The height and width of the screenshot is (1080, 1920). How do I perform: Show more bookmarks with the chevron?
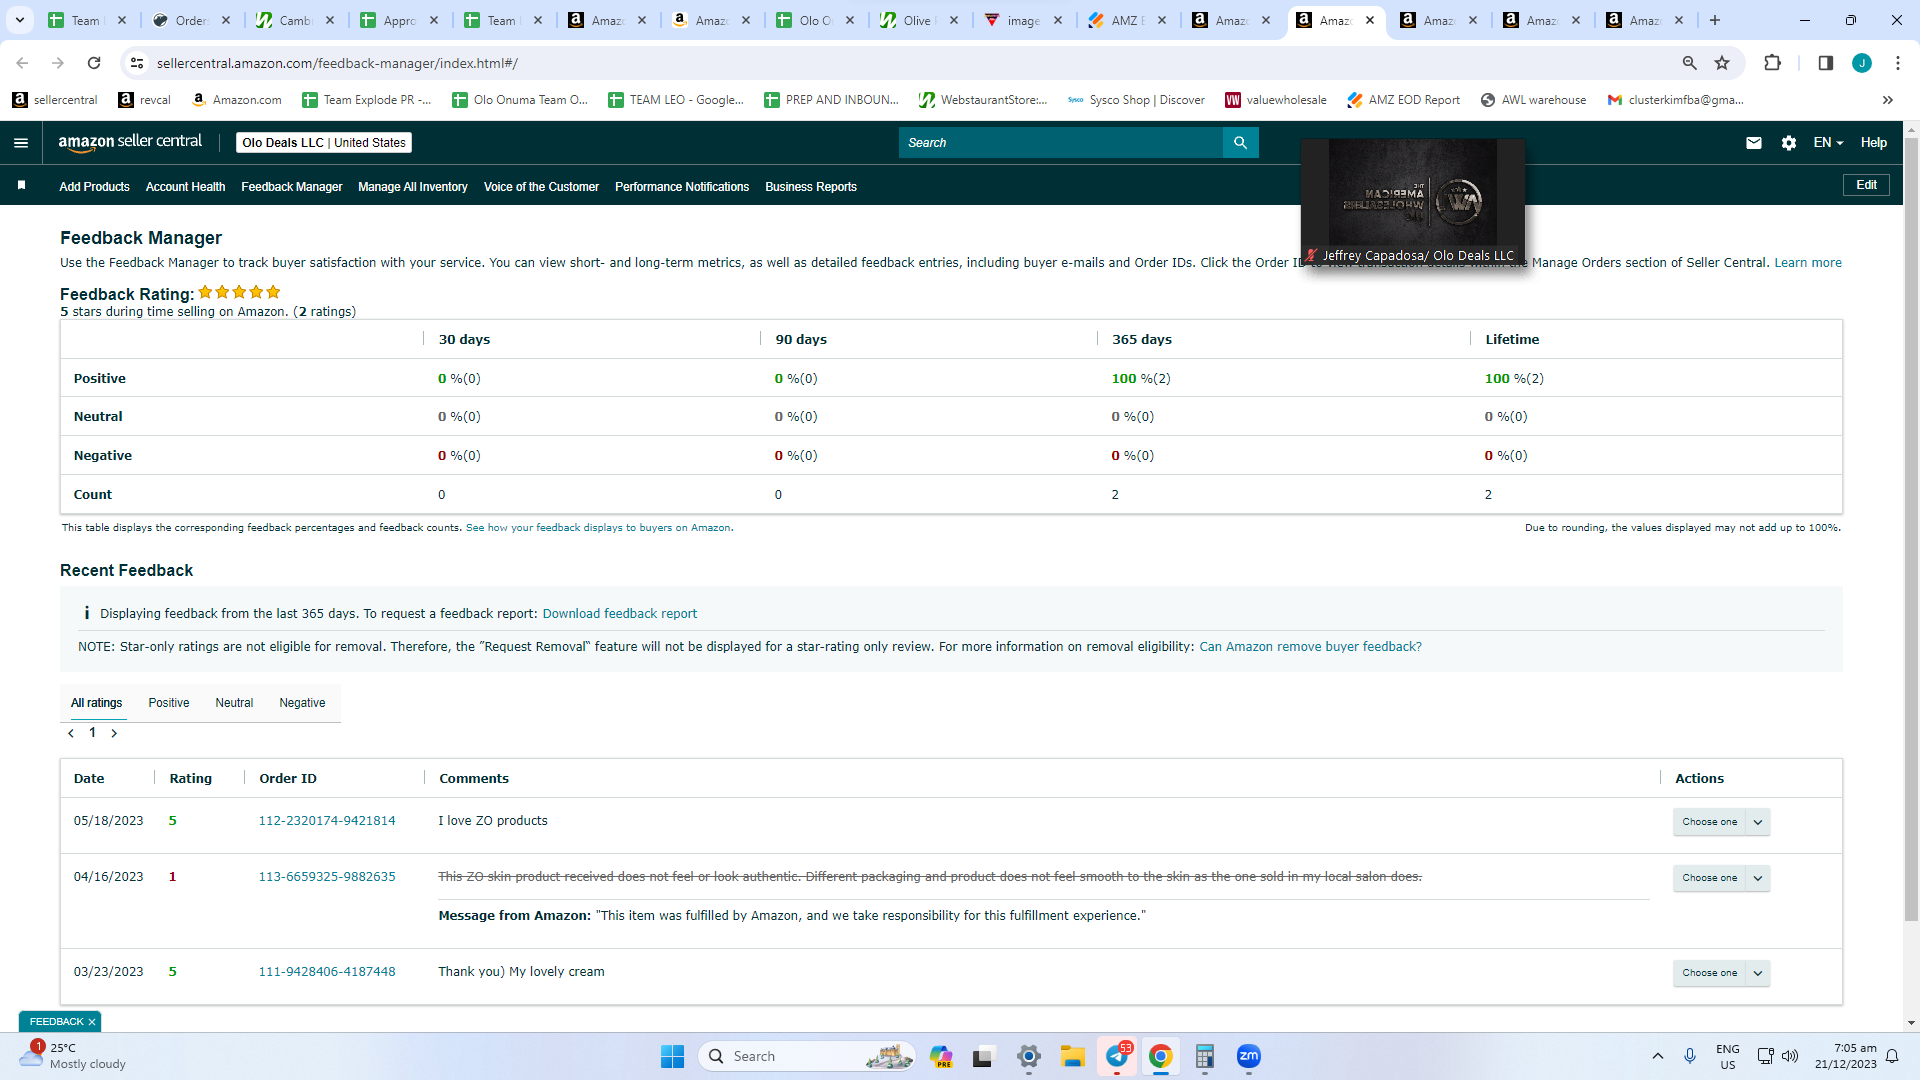[1887, 100]
